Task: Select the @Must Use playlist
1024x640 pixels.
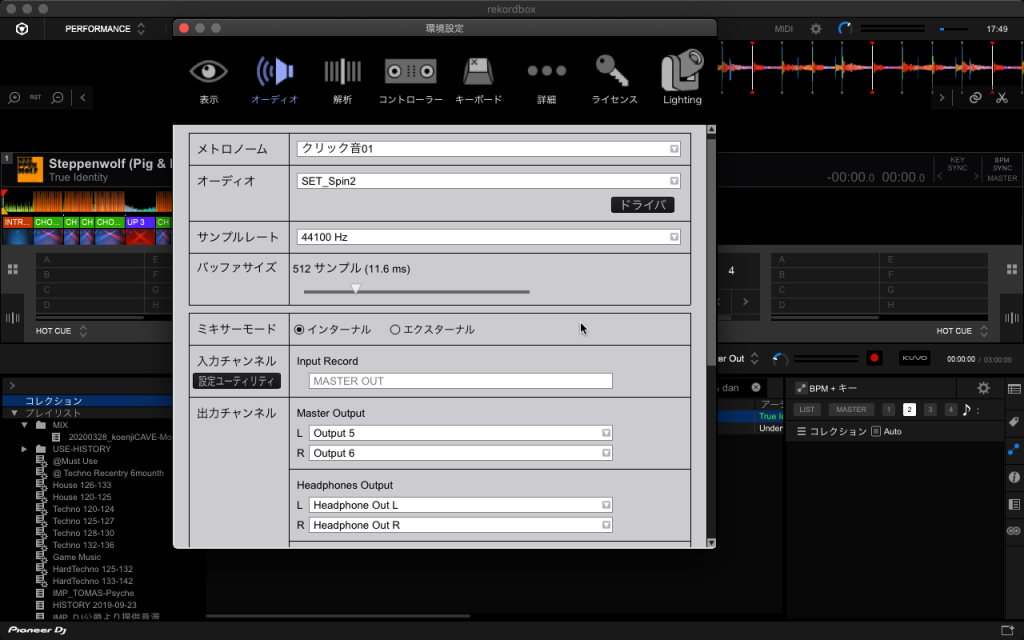Action: [x=75, y=461]
